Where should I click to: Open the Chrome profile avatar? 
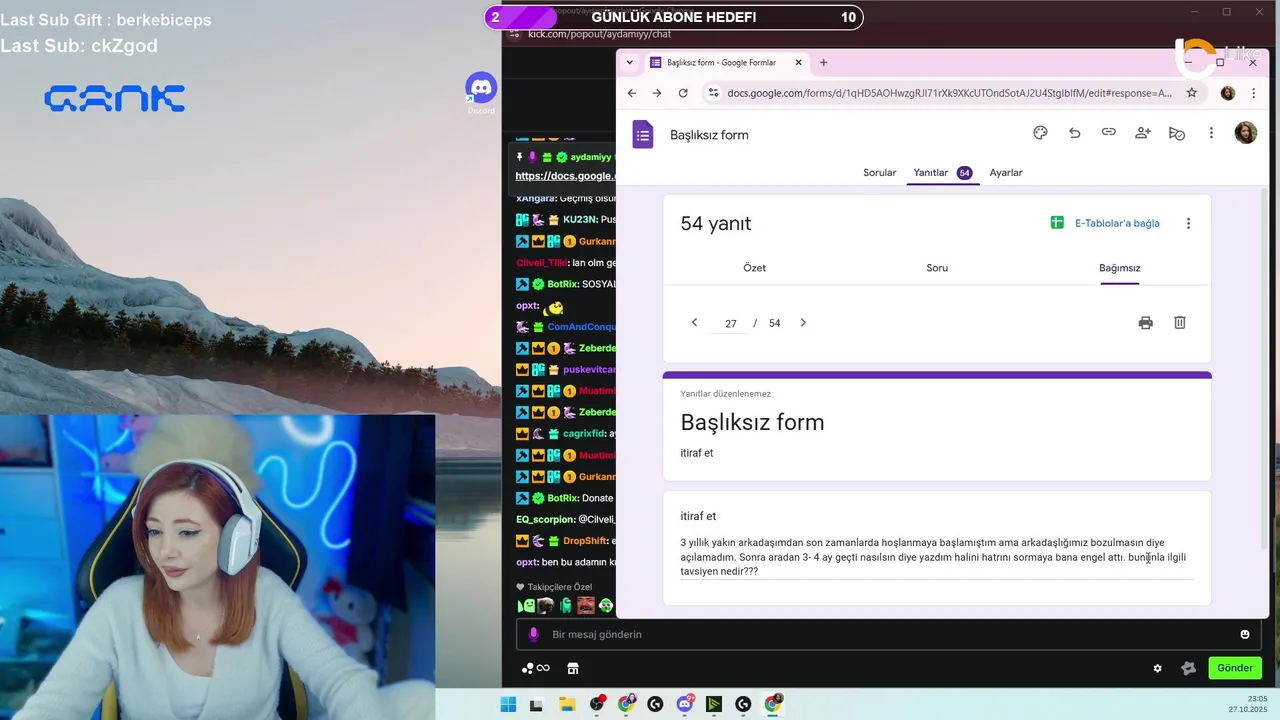tap(1228, 93)
